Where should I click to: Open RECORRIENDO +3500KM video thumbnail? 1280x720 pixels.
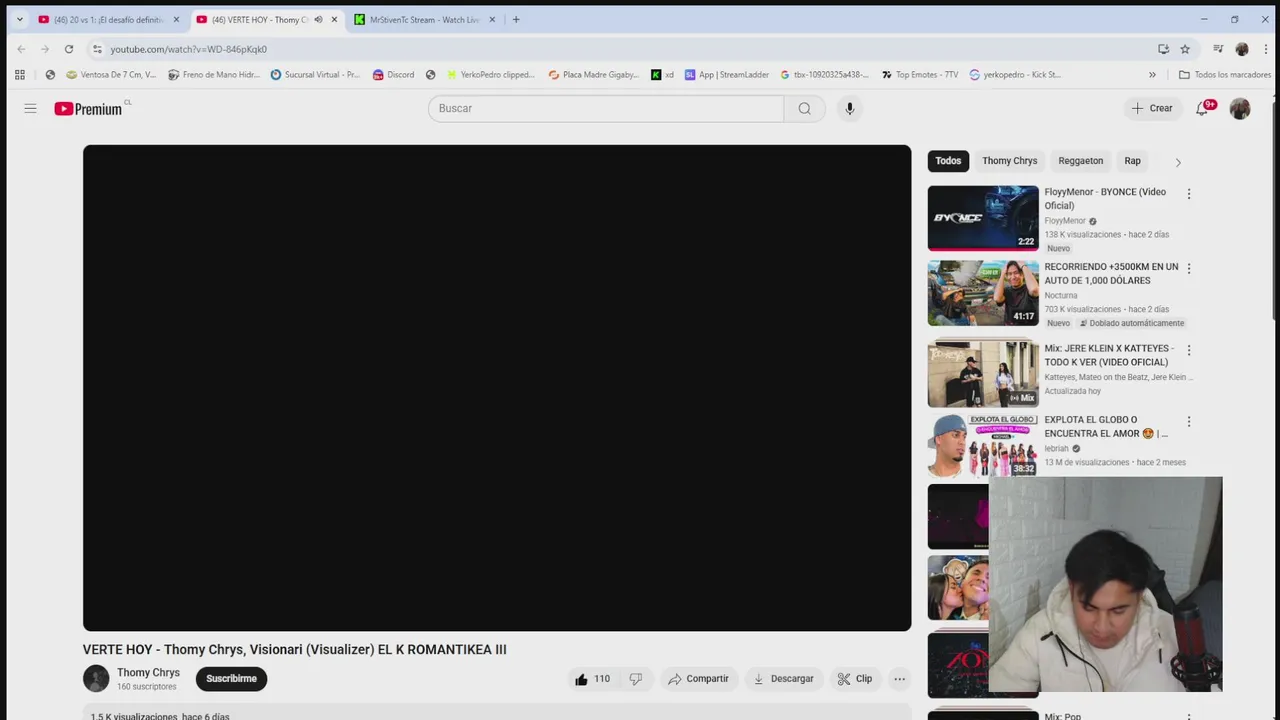coord(983,293)
